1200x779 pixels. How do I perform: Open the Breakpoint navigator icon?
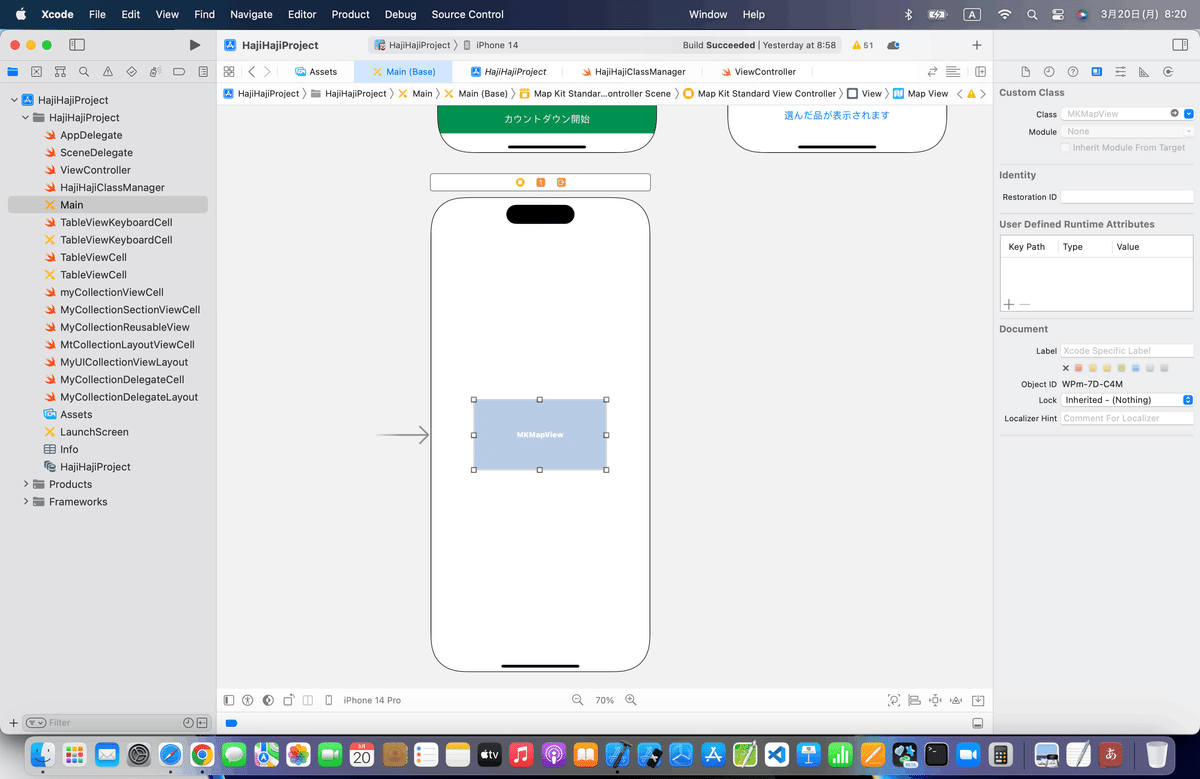180,72
